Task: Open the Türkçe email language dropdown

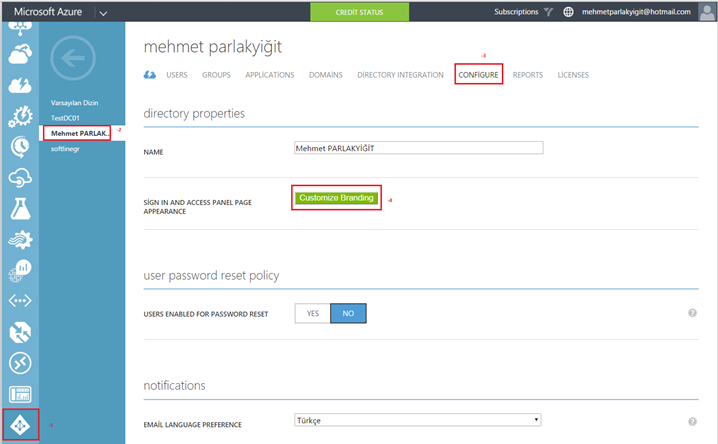Action: pos(418,420)
